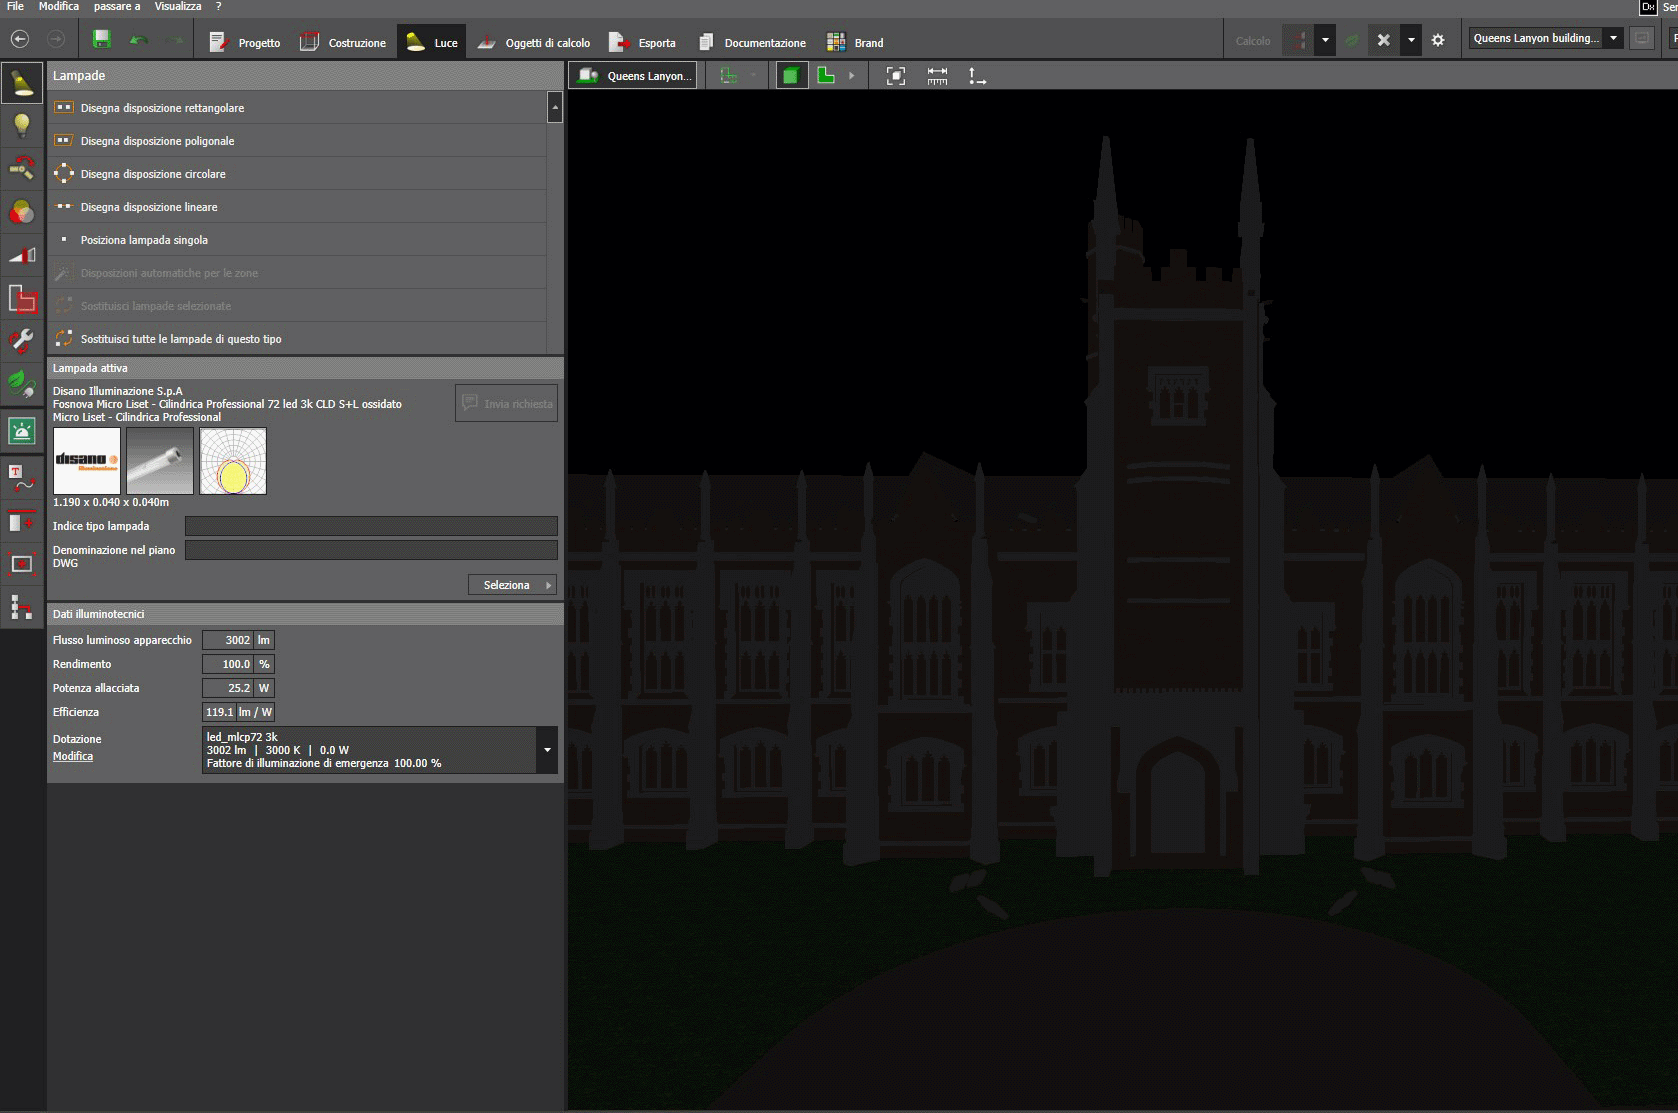Screen dimensions: 1678x1113
Task: Select the Lampade spotlight tool in sidebar
Action: click(x=22, y=83)
